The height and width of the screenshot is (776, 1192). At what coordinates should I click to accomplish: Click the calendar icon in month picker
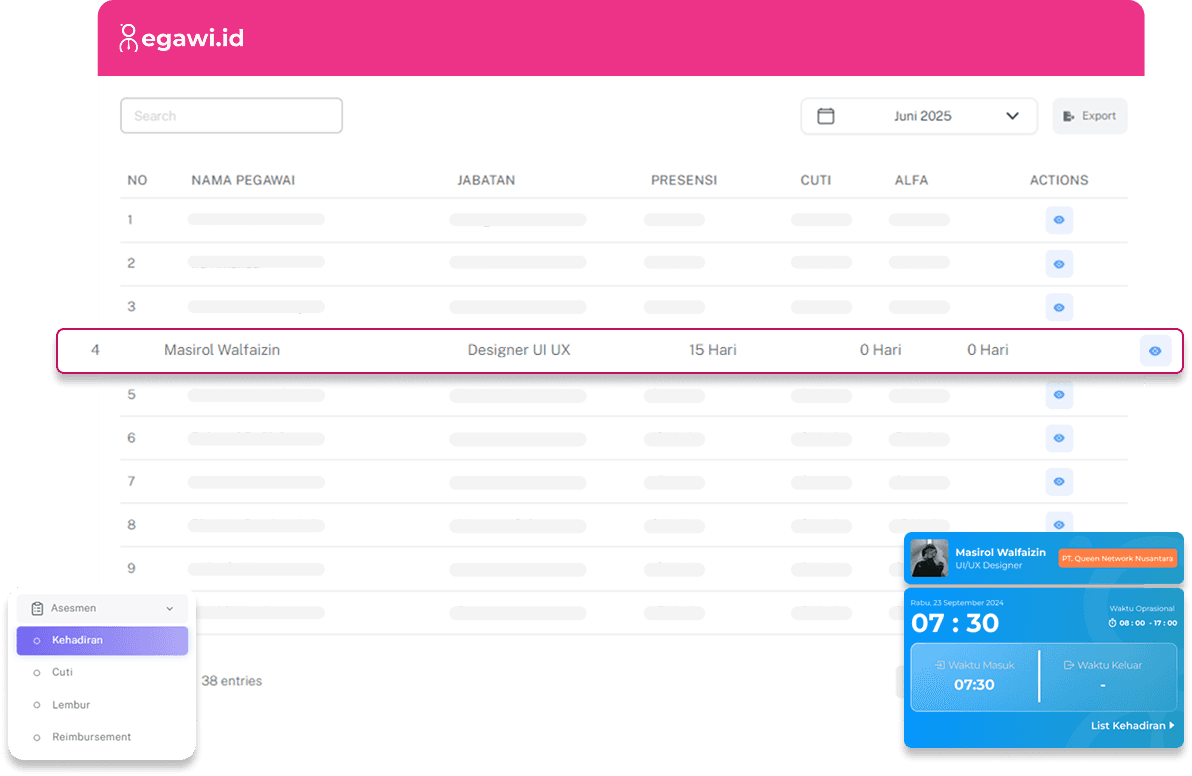click(x=826, y=116)
